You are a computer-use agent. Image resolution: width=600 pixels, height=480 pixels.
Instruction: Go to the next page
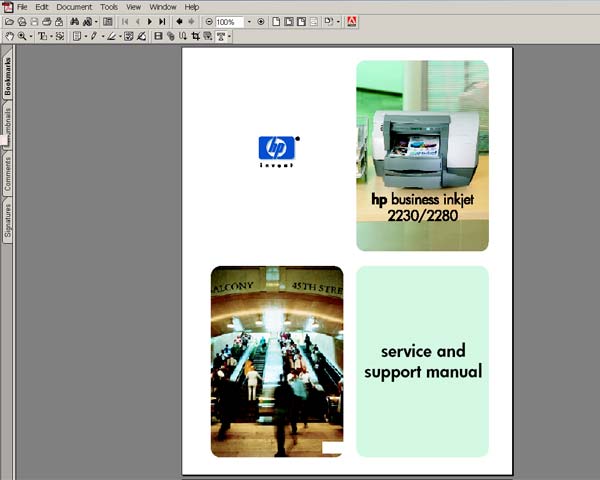coord(150,22)
